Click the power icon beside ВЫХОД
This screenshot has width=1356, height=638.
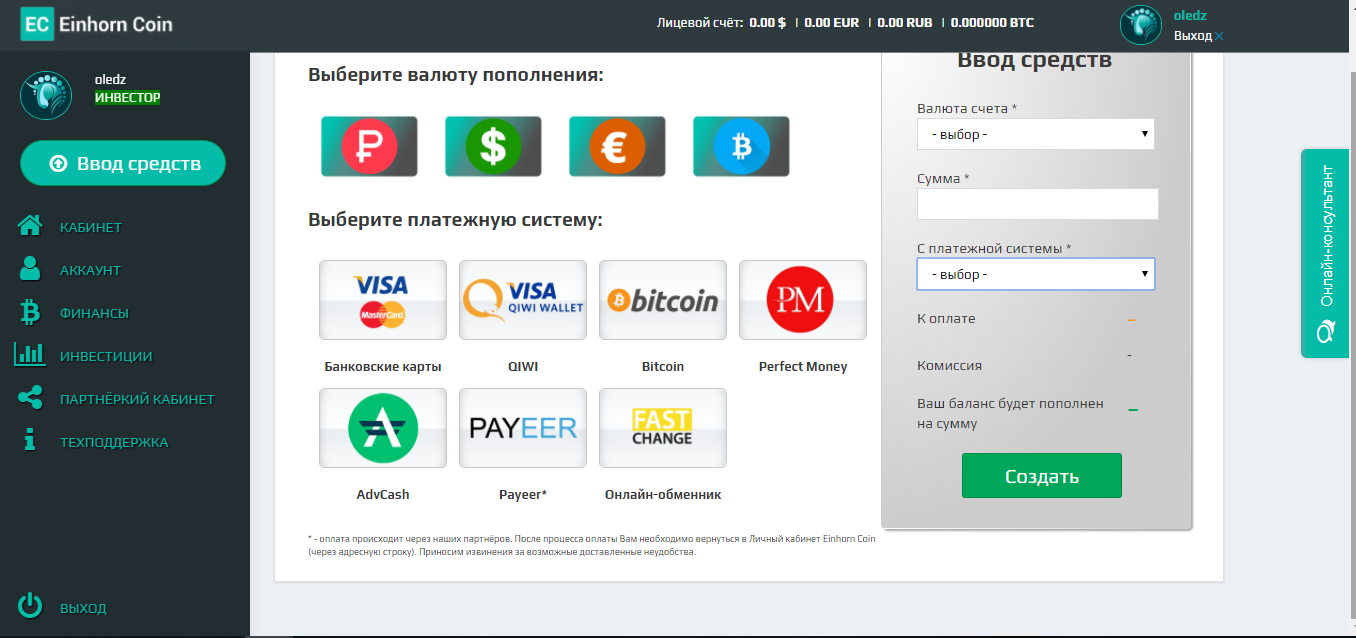click(x=31, y=606)
